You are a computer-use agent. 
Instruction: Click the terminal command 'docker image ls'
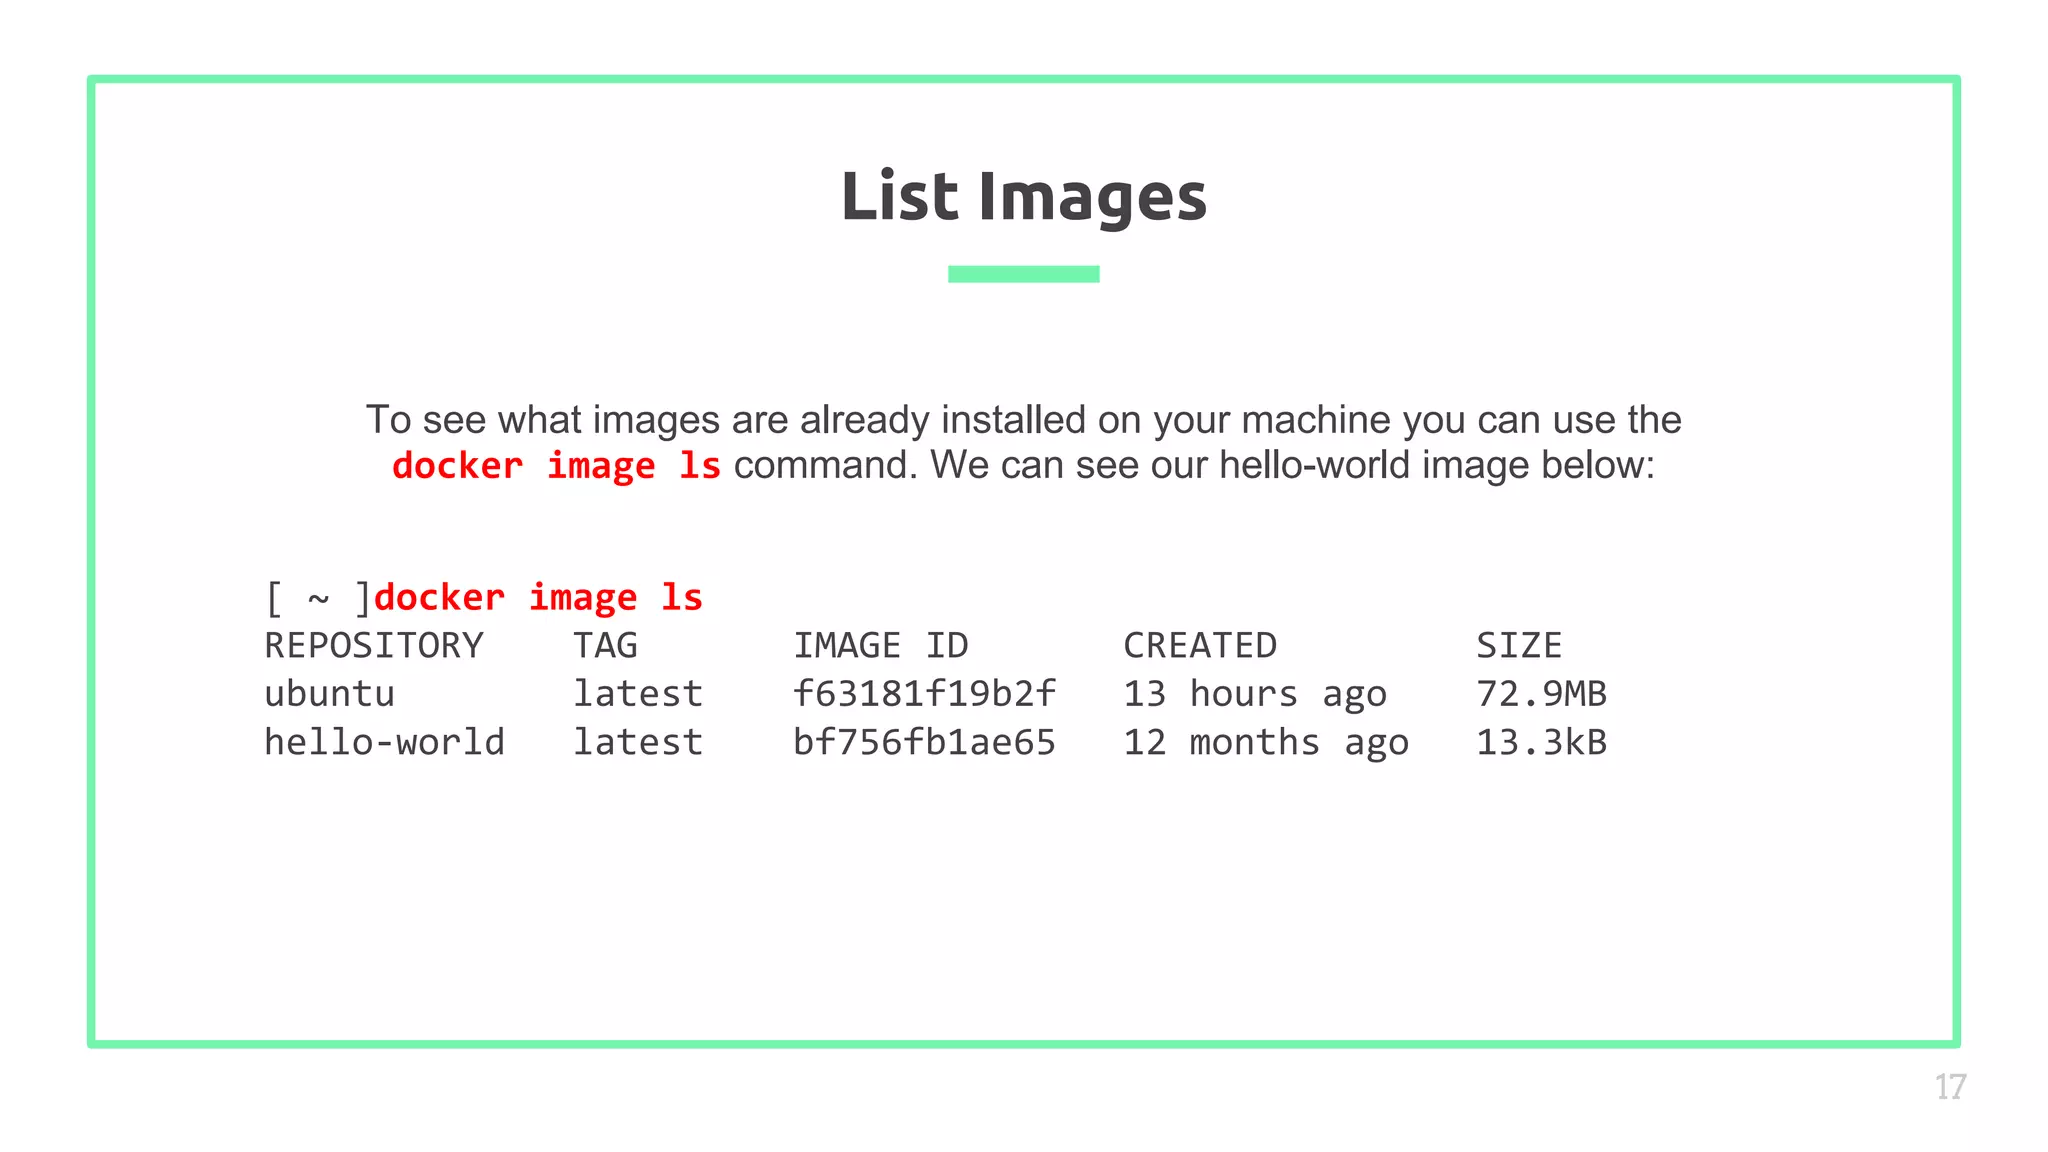(x=538, y=598)
